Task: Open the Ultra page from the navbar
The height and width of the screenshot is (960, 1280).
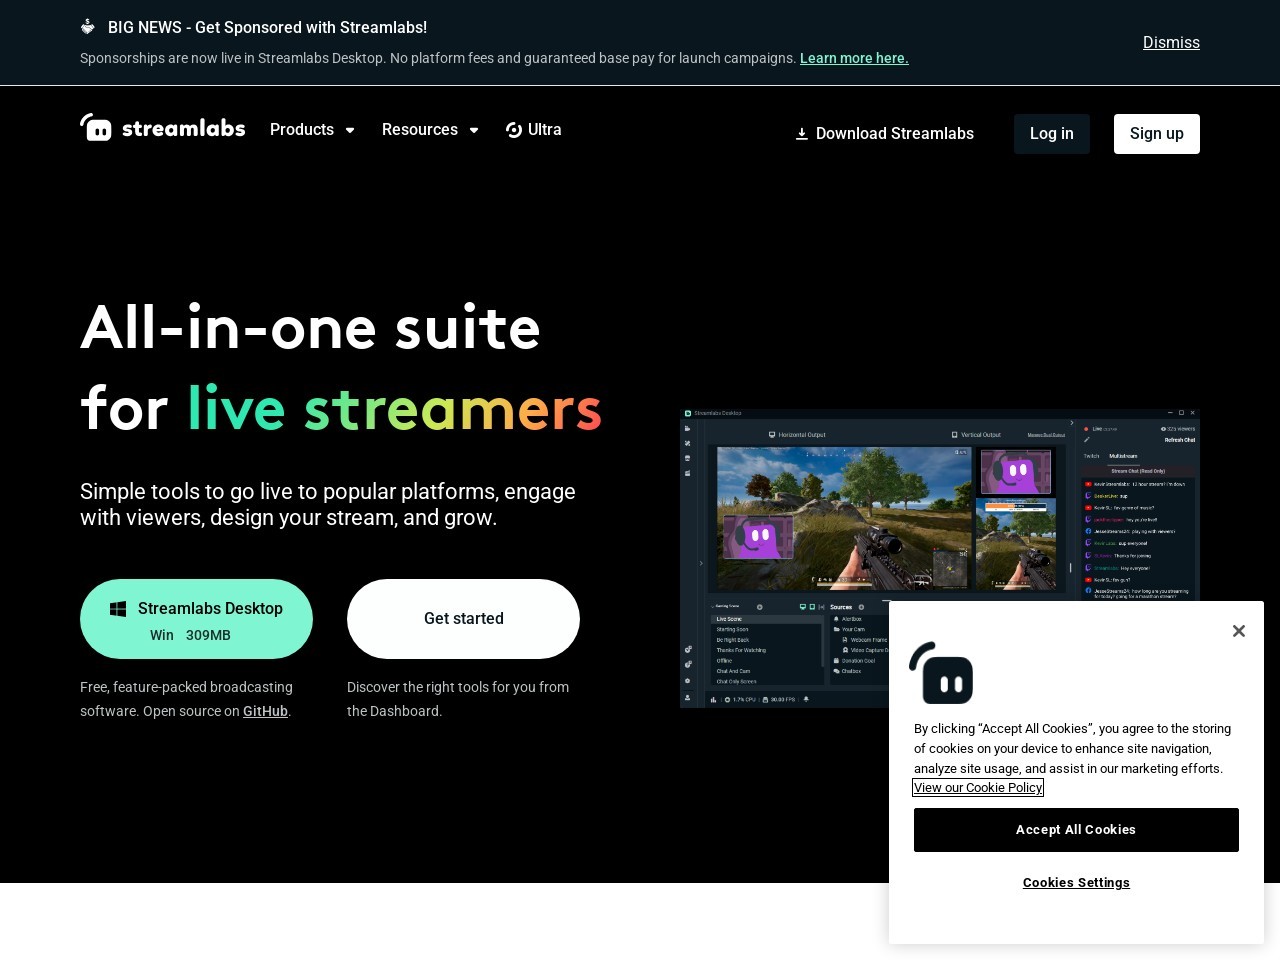Action: tap(544, 130)
